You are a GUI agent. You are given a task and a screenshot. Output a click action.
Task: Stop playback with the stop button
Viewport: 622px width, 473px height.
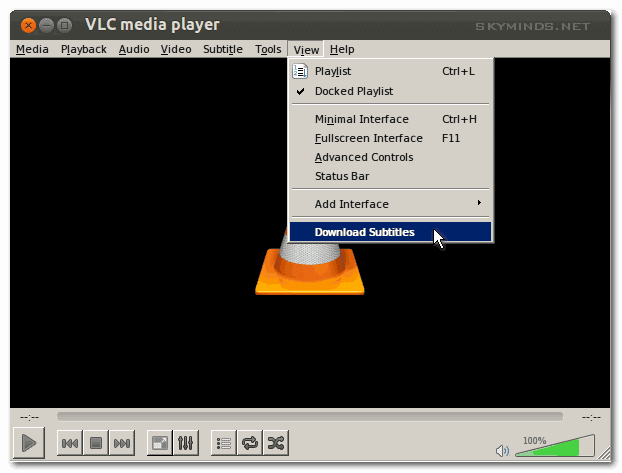(96, 443)
